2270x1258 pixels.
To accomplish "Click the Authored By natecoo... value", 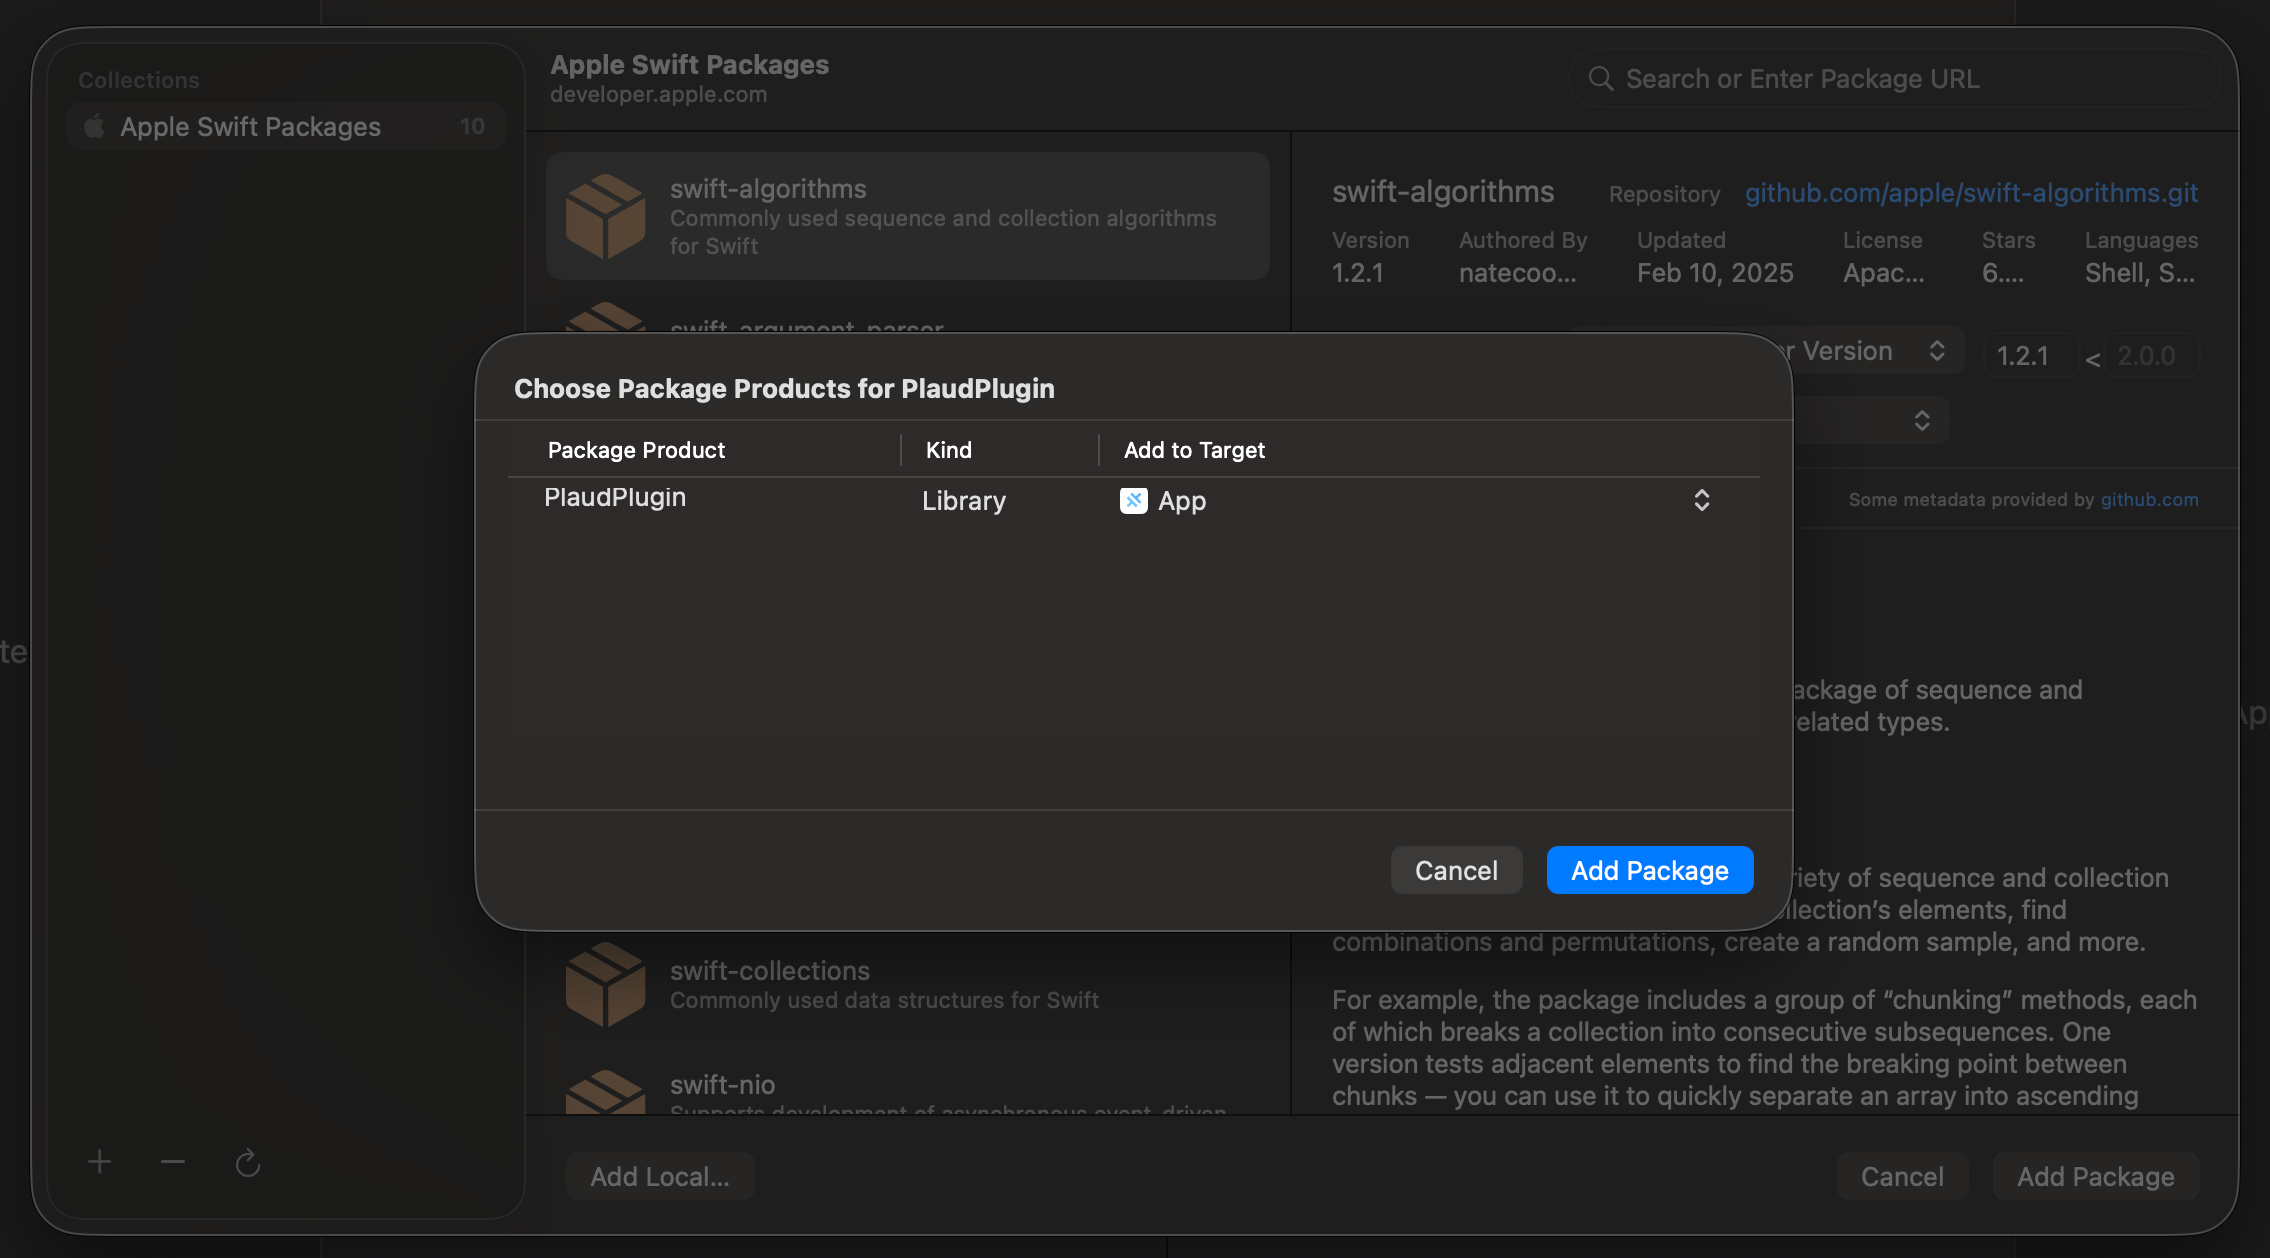I will point(1517,273).
